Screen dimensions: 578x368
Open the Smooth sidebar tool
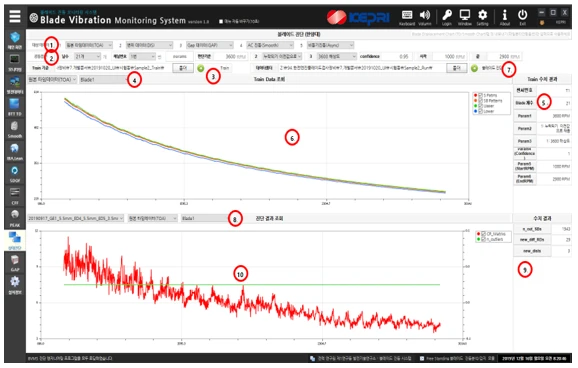(x=15, y=129)
